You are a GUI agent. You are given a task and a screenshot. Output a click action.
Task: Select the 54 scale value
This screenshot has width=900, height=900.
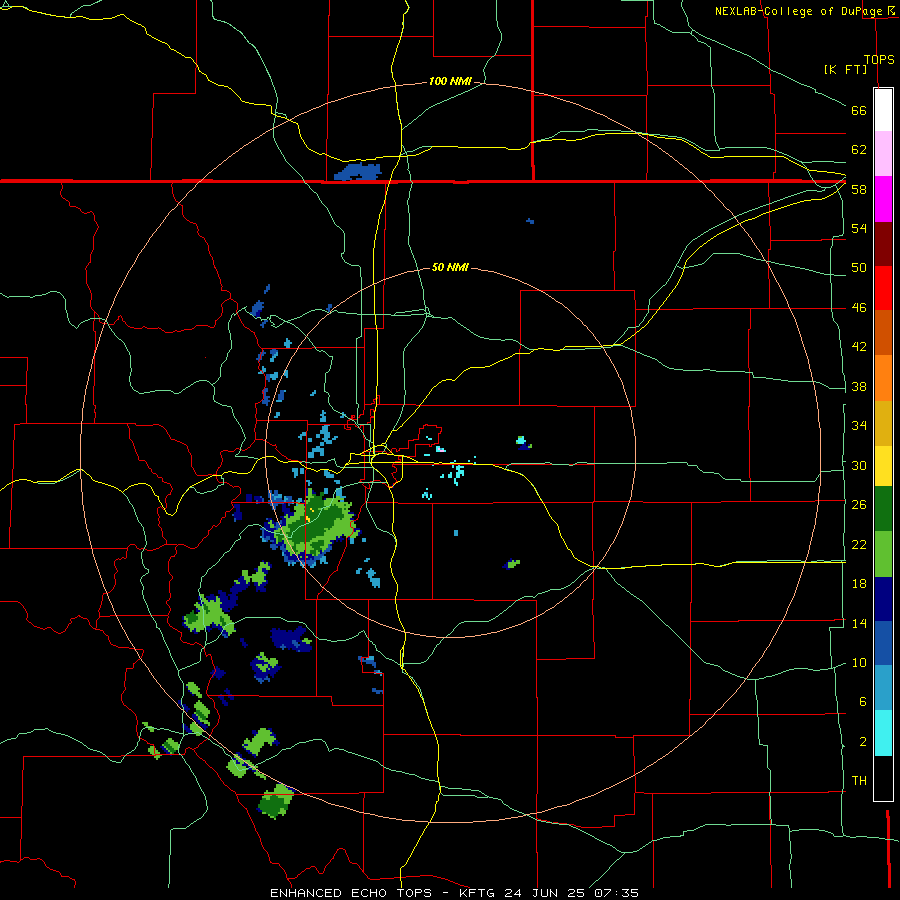coord(859,228)
